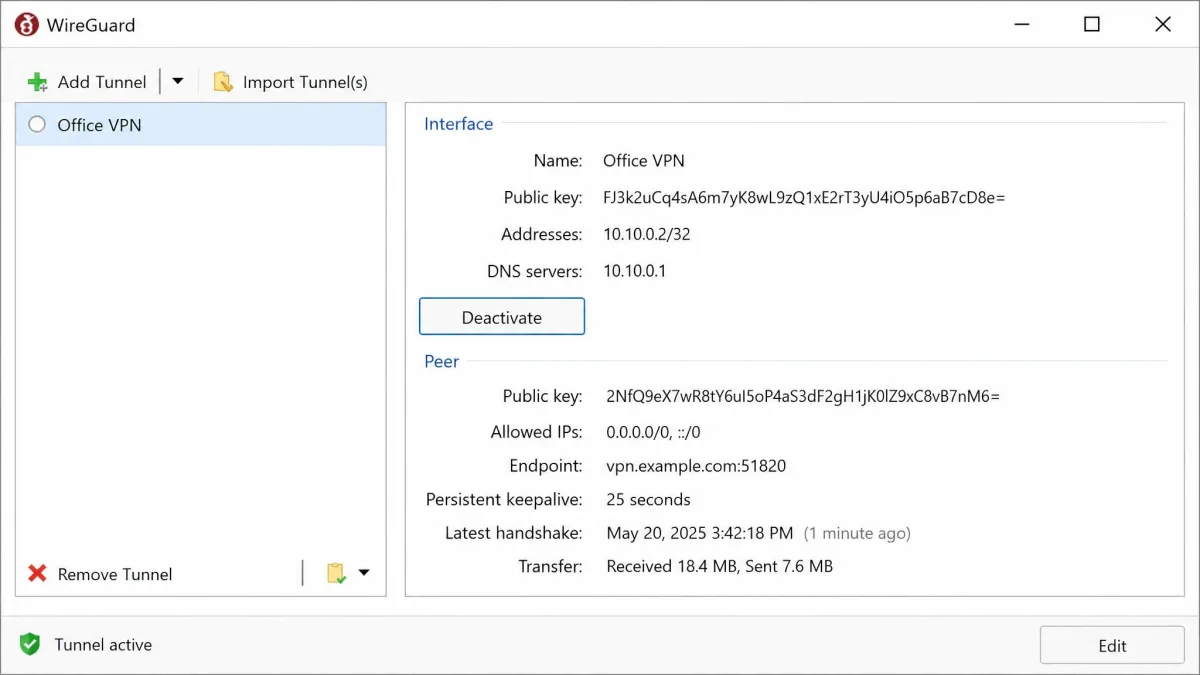This screenshot has width=1200, height=675.
Task: Click the Persistent keepalive label
Action: click(504, 499)
